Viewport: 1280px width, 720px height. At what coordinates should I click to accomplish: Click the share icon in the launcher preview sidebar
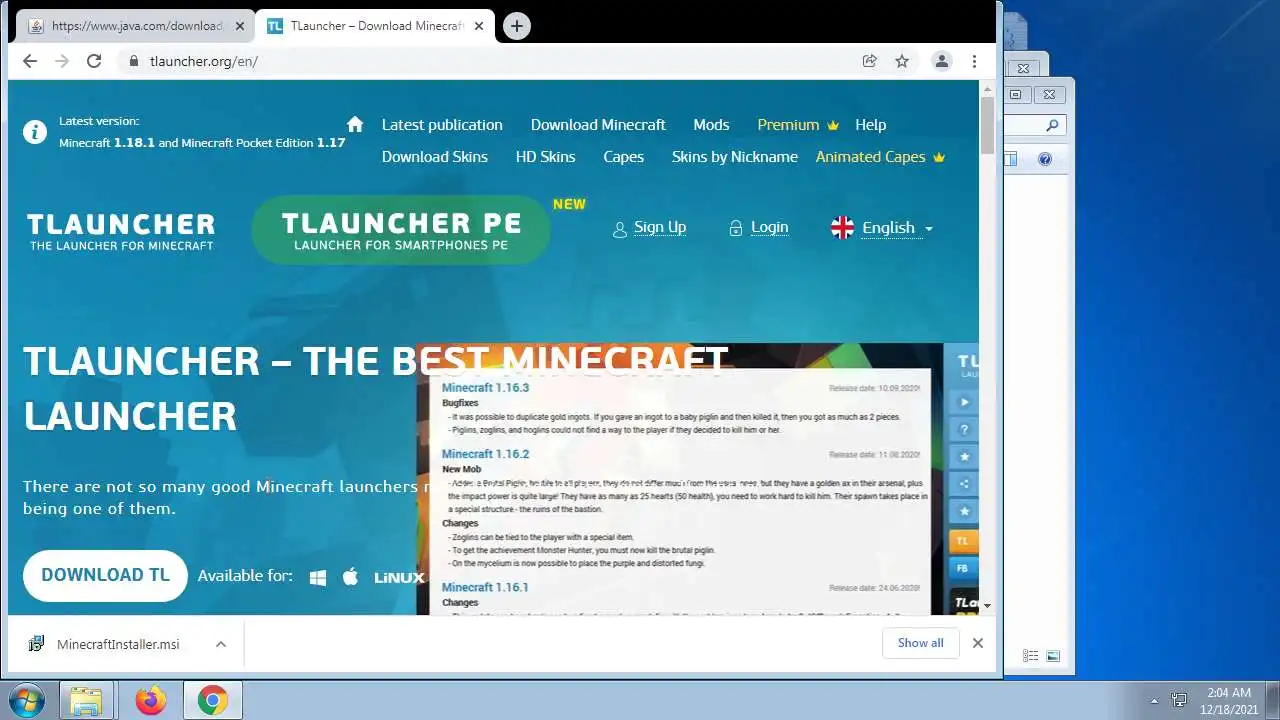(x=964, y=484)
